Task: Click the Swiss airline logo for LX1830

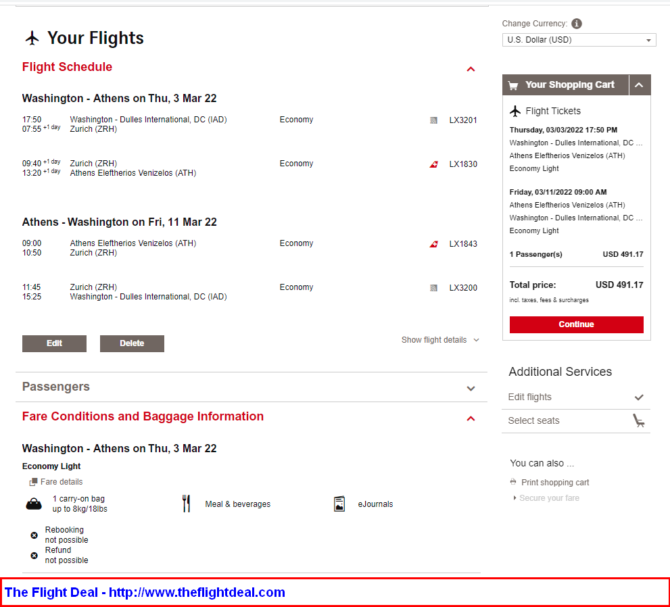Action: pyautogui.click(x=434, y=164)
